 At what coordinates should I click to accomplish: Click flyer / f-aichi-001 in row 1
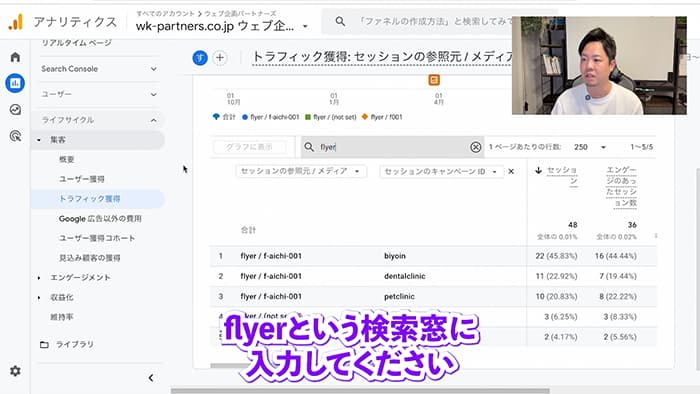click(x=271, y=256)
